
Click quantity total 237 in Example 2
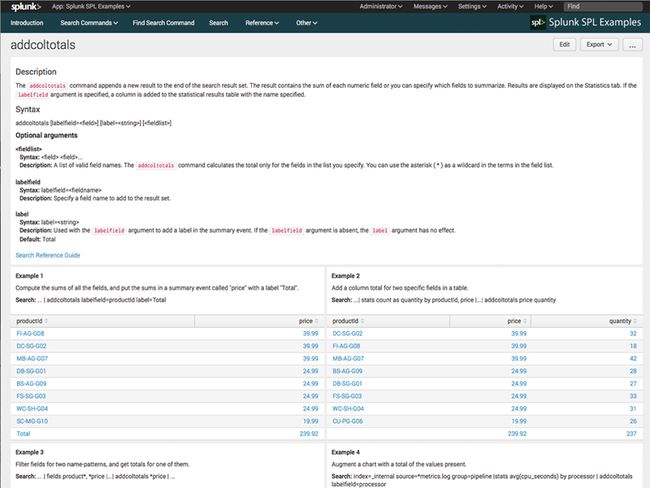(631, 434)
